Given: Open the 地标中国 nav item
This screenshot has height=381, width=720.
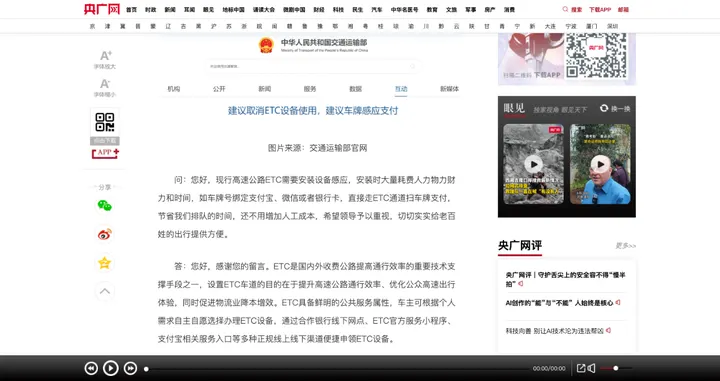Looking at the screenshot, I should point(233,10).
